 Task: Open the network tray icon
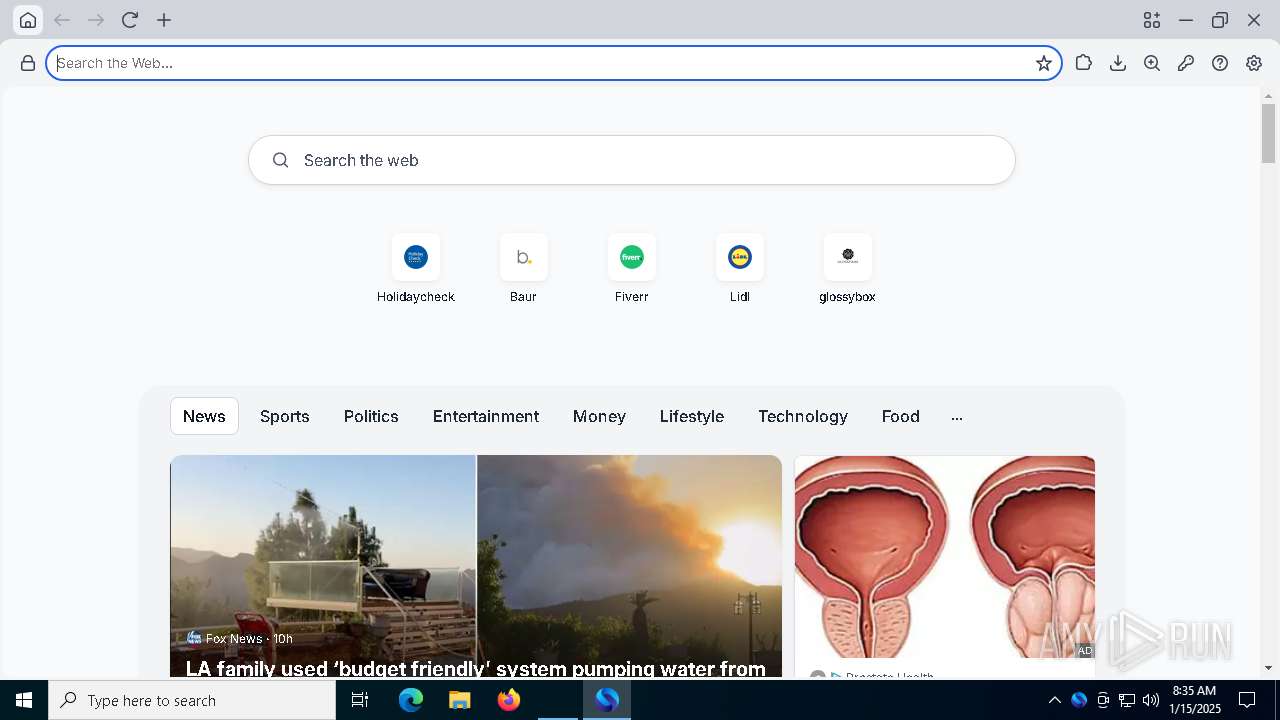pos(1127,700)
